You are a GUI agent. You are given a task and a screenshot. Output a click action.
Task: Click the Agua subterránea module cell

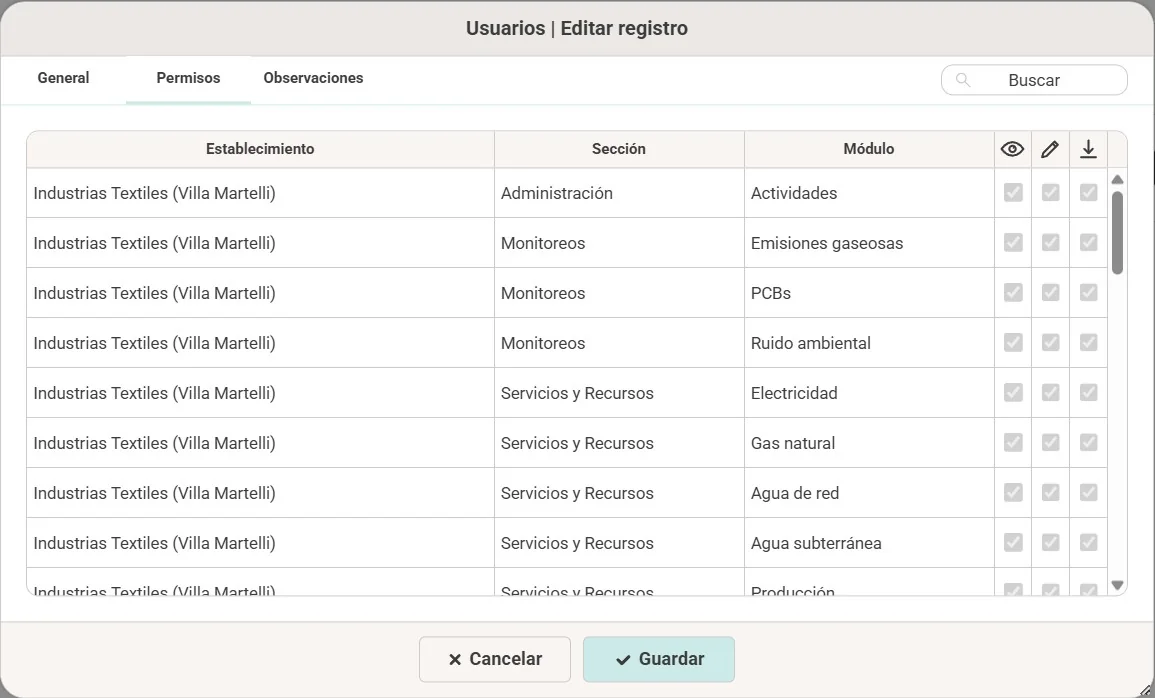pyautogui.click(x=869, y=543)
